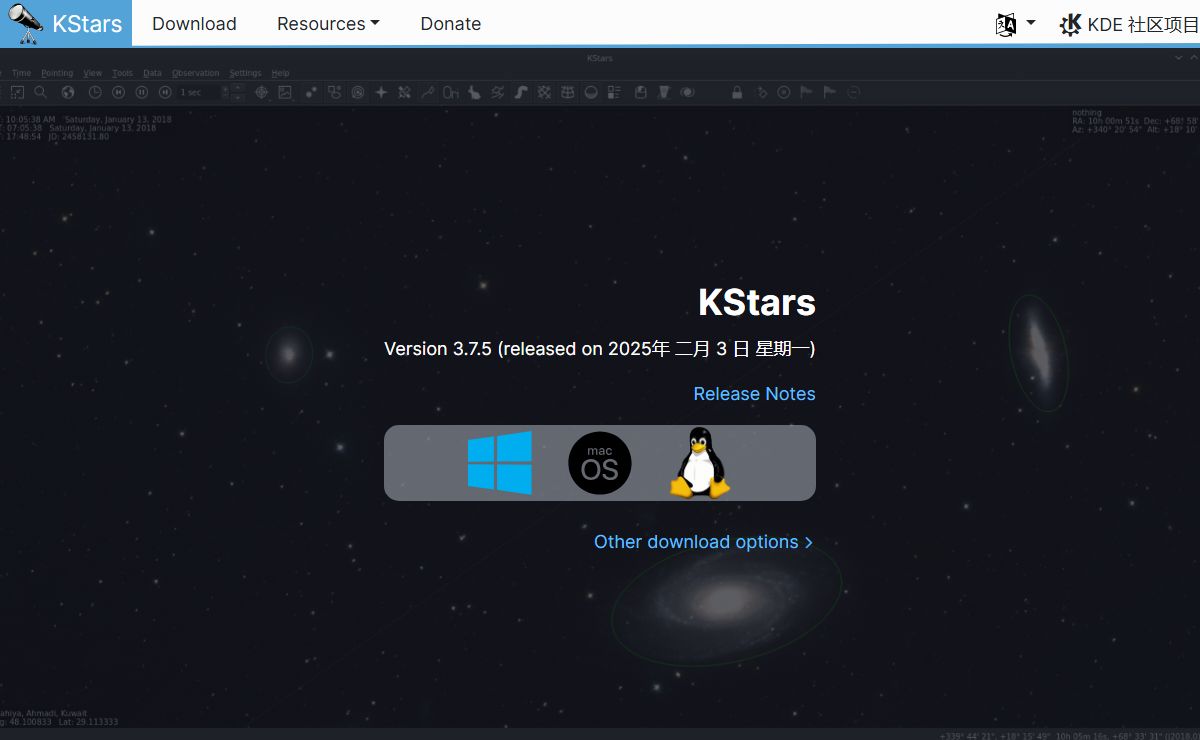Viewport: 1200px width, 740px height.
Task: Go to the Download page in the navbar
Action: pyautogui.click(x=194, y=24)
